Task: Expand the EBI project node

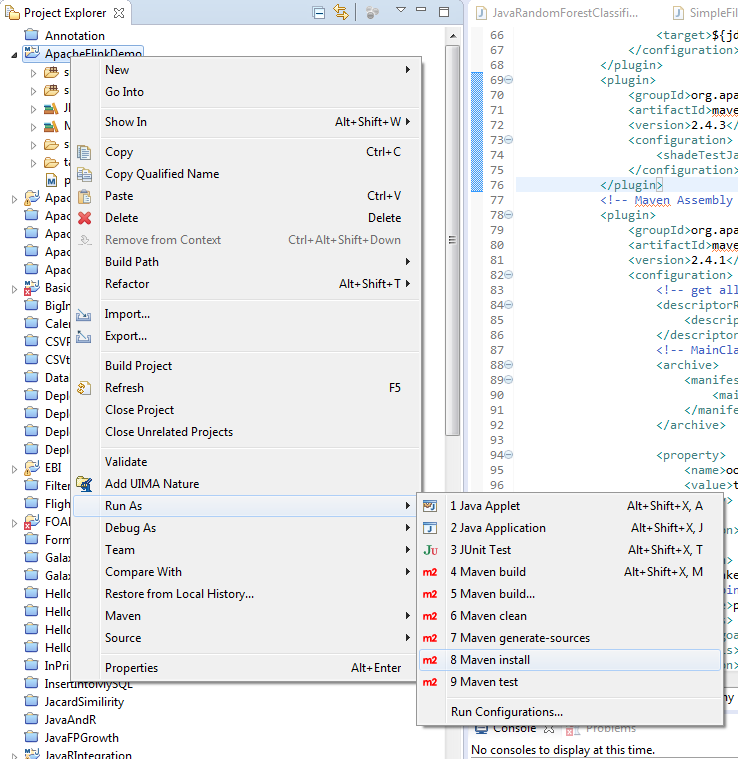Action: coord(14,469)
